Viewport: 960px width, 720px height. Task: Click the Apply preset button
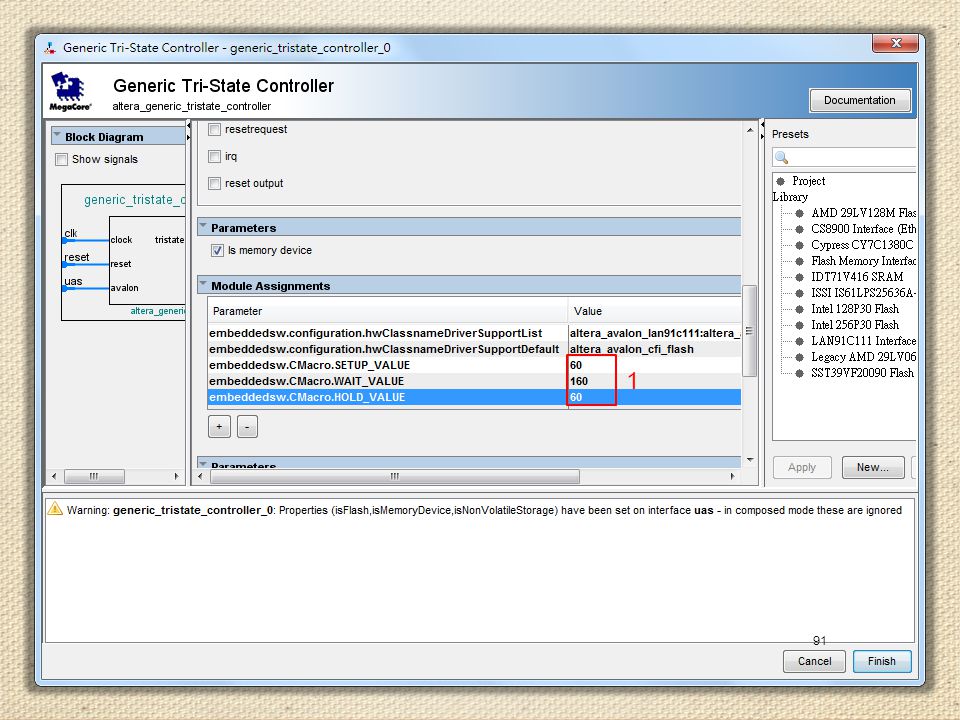coord(802,467)
